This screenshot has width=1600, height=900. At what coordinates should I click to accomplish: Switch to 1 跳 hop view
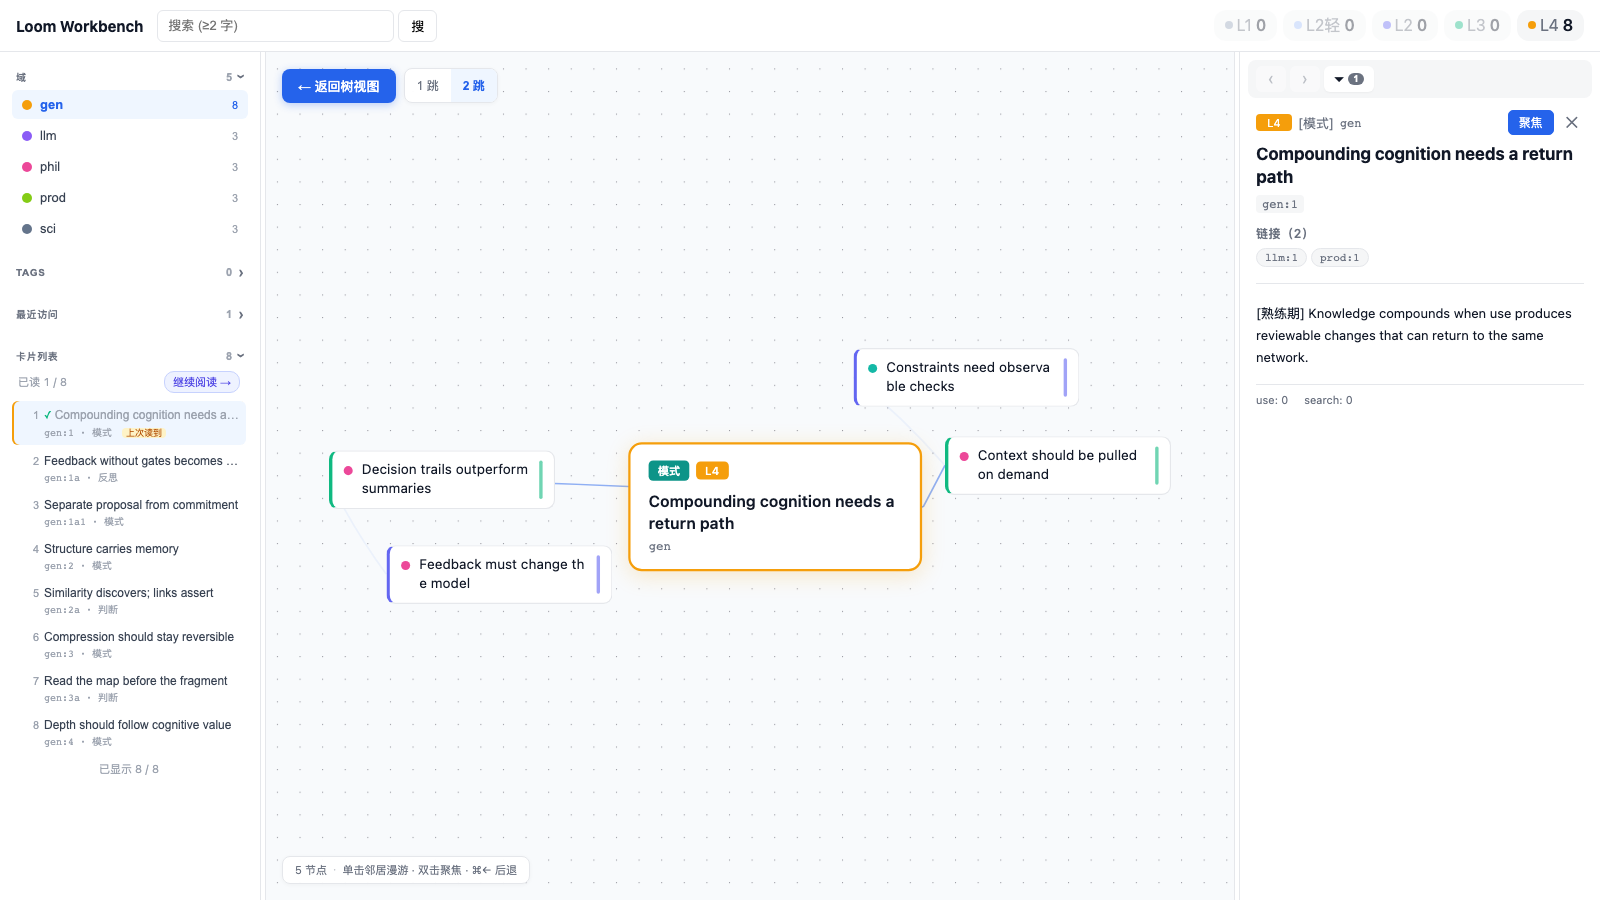click(x=428, y=86)
